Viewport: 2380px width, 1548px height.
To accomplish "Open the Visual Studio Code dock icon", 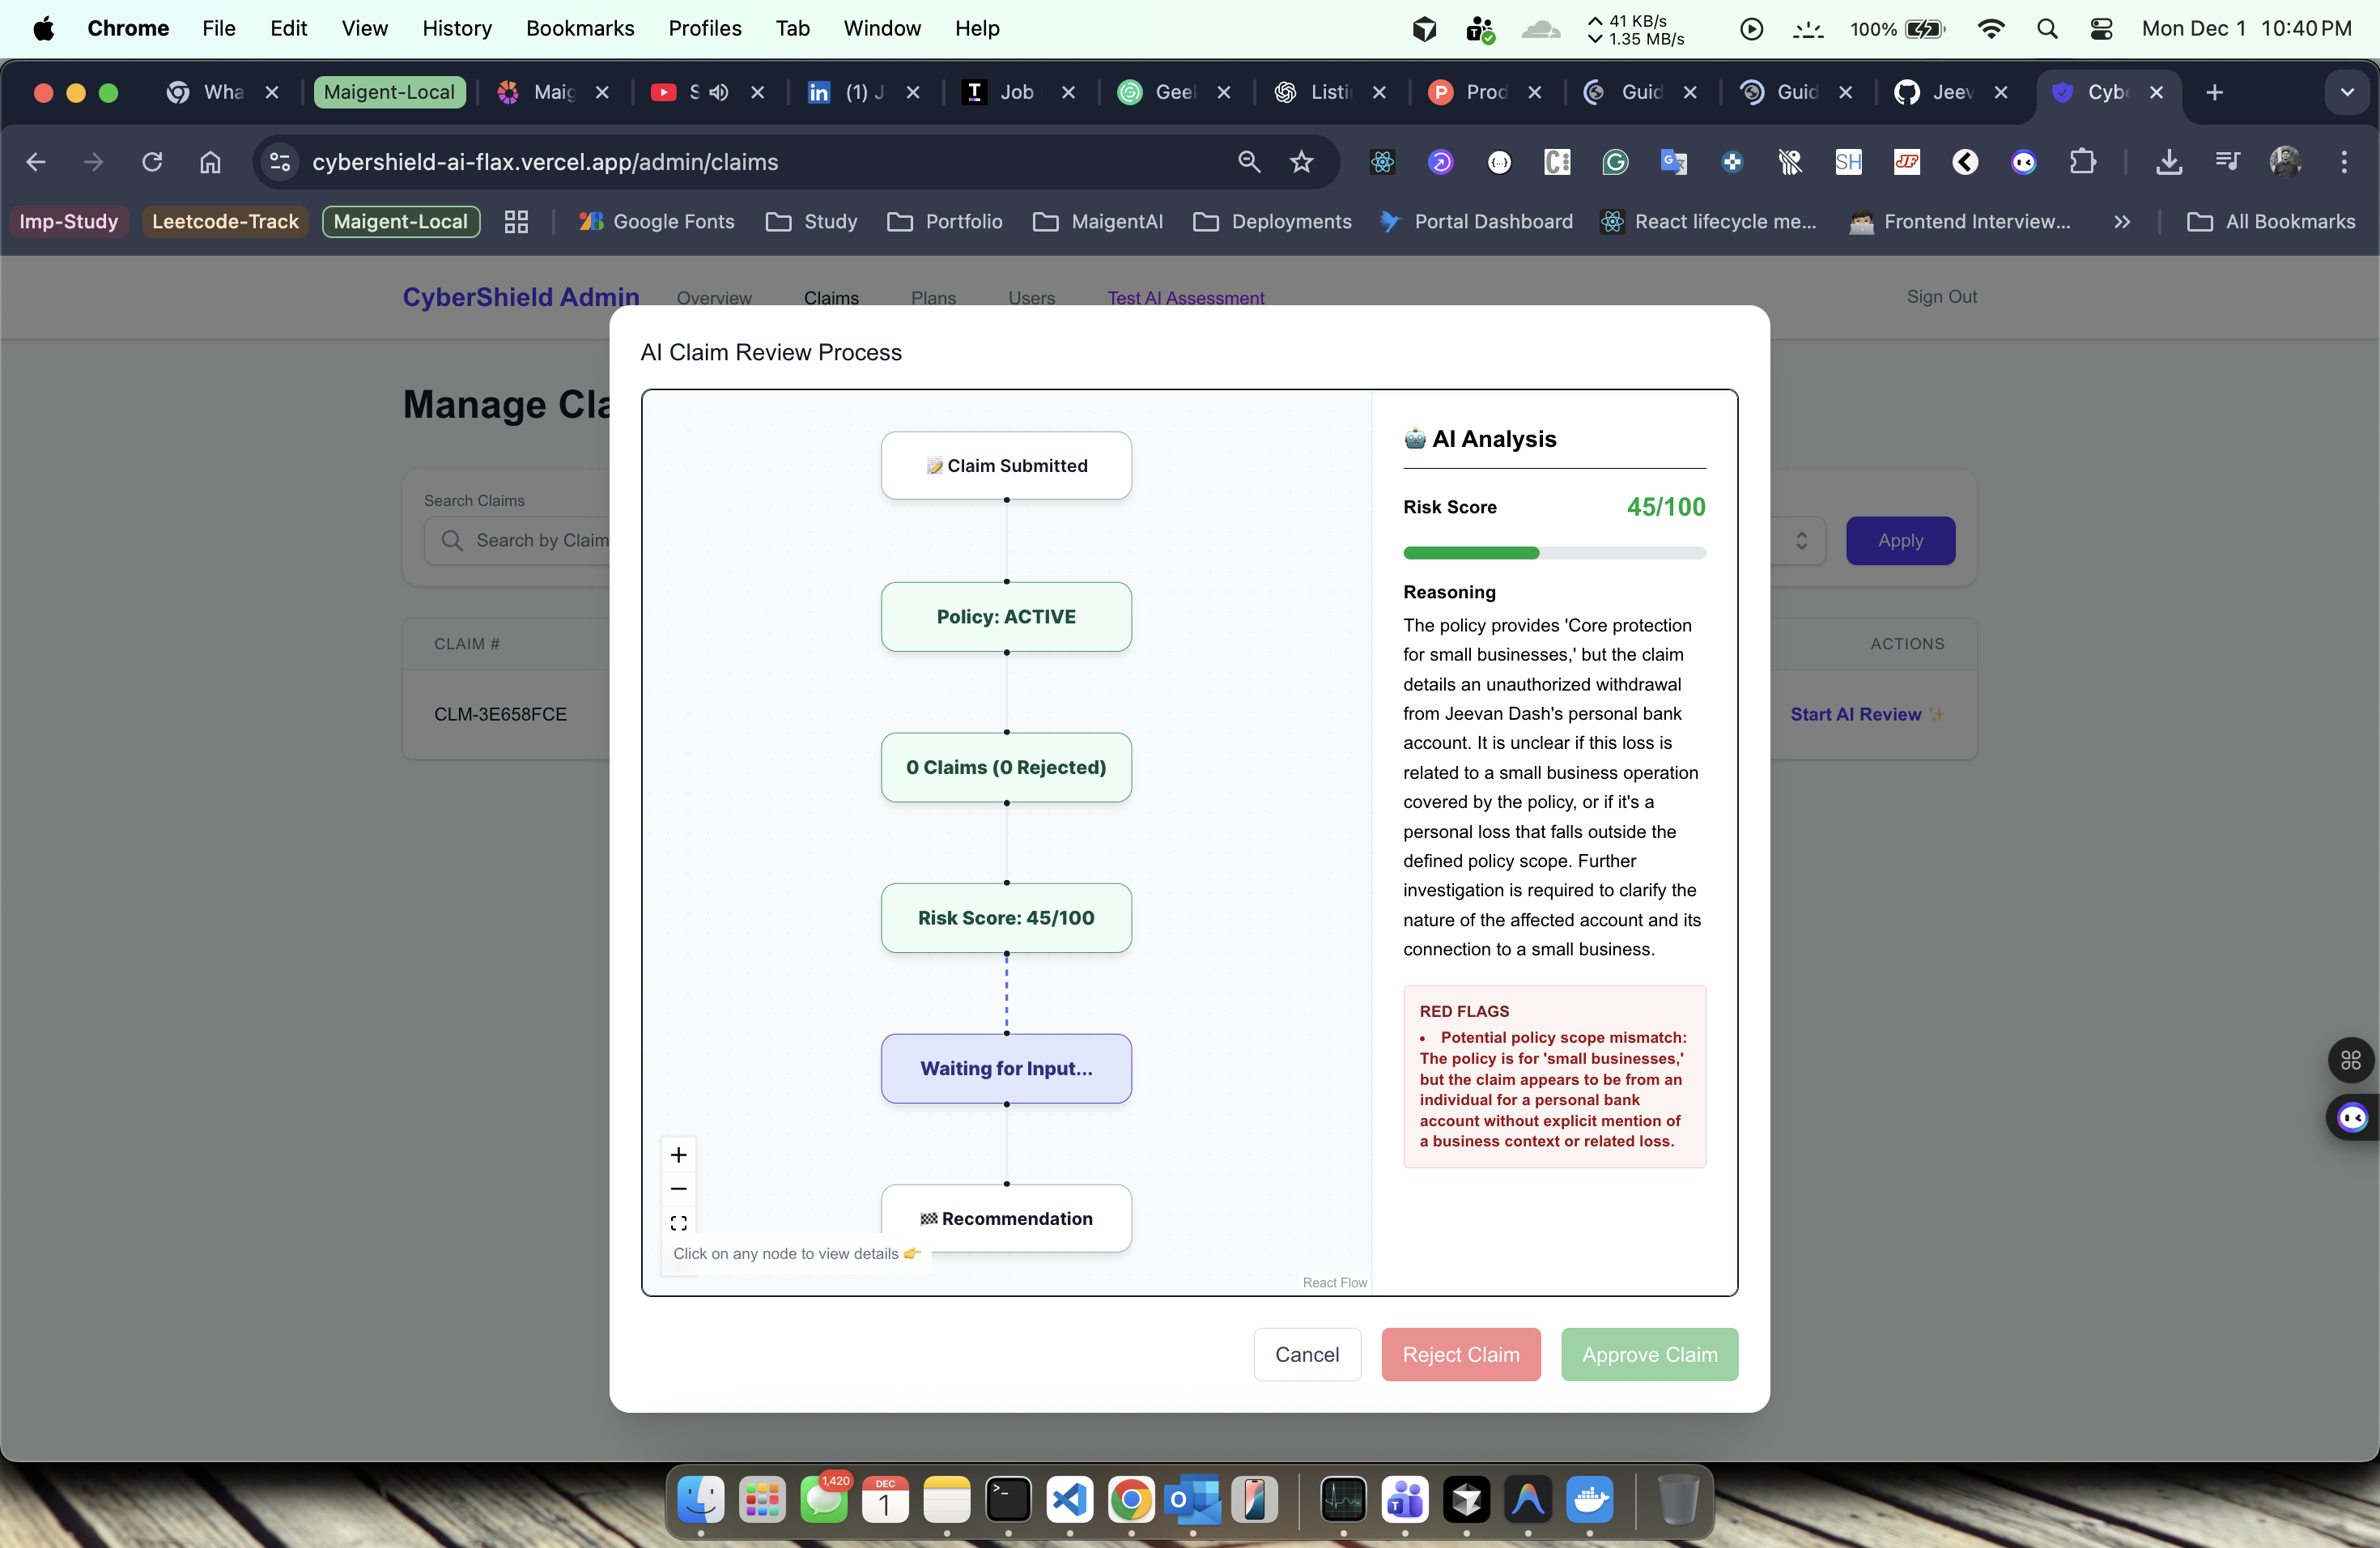I will [x=1069, y=1499].
